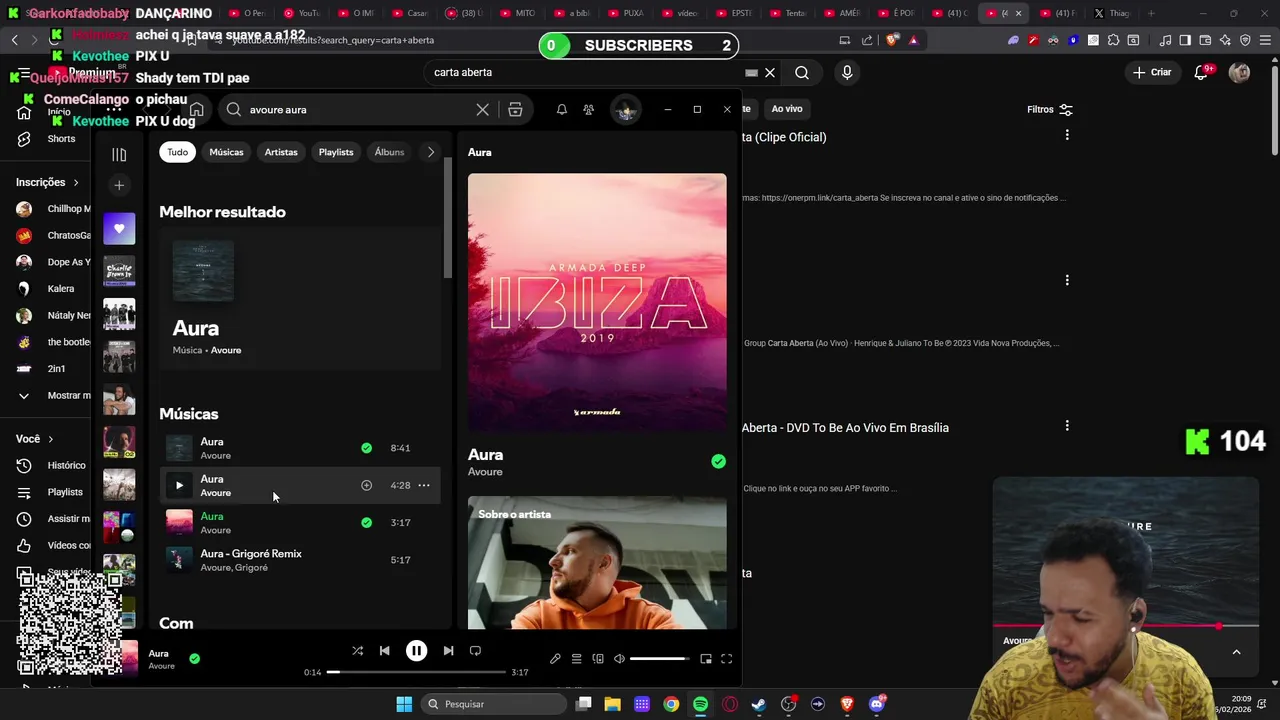
Task: Open YouTube notifications bell
Action: click(x=1202, y=72)
